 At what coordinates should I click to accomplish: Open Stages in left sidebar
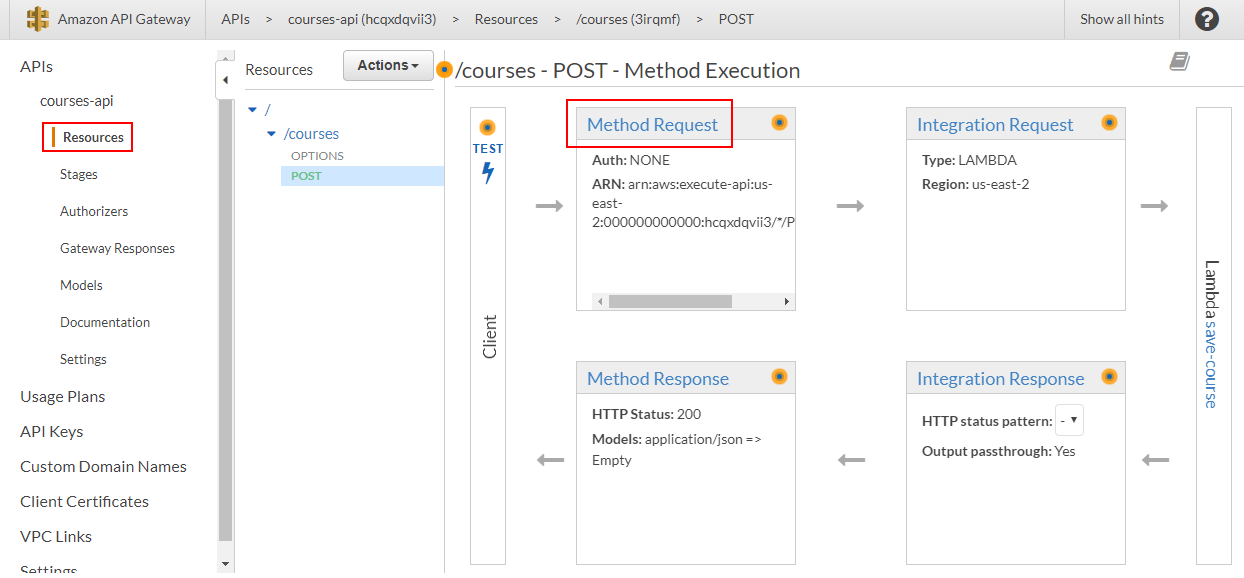point(79,174)
